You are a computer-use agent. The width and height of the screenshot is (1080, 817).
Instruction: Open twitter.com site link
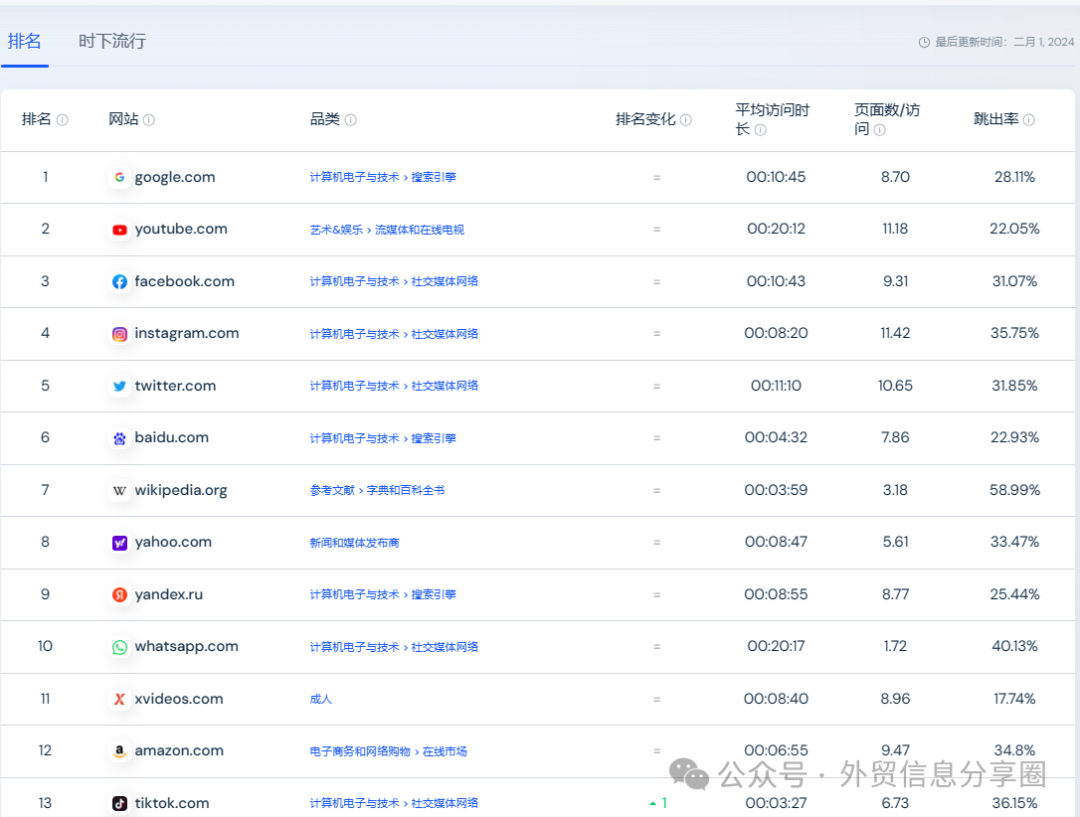[176, 386]
